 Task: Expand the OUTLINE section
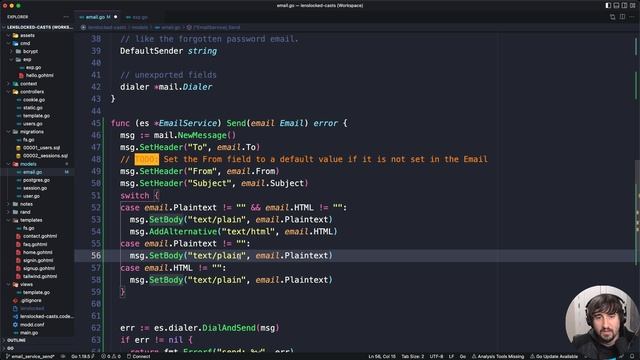[x=16, y=340]
